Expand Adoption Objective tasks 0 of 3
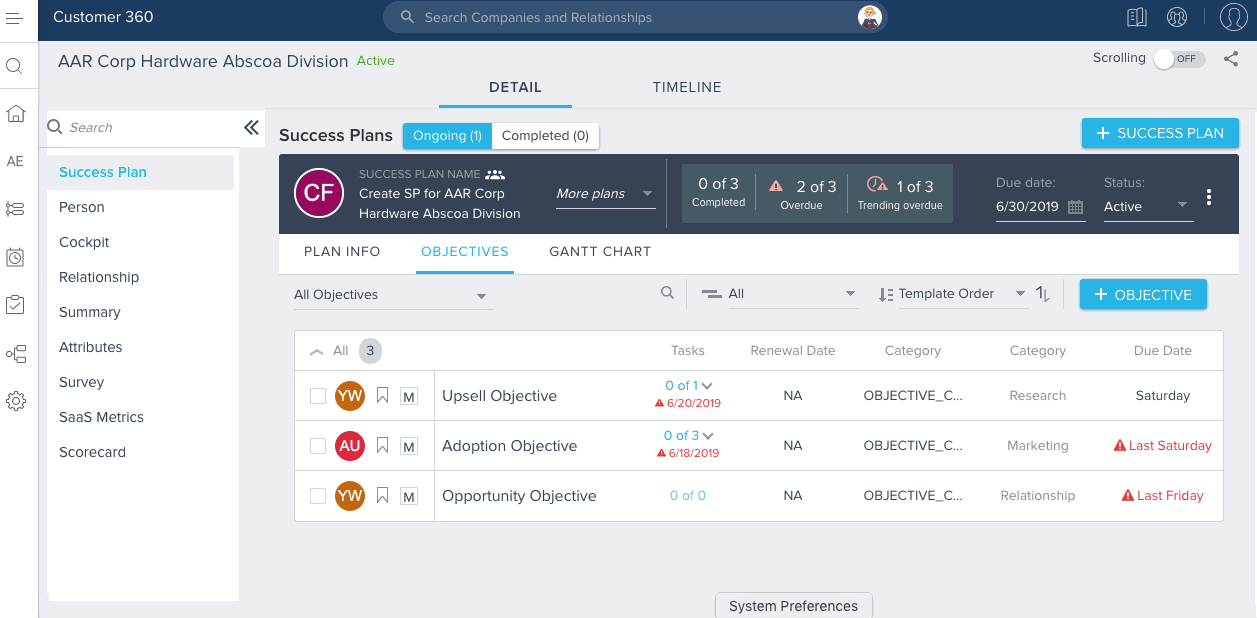The height and width of the screenshot is (618, 1257). [x=689, y=436]
